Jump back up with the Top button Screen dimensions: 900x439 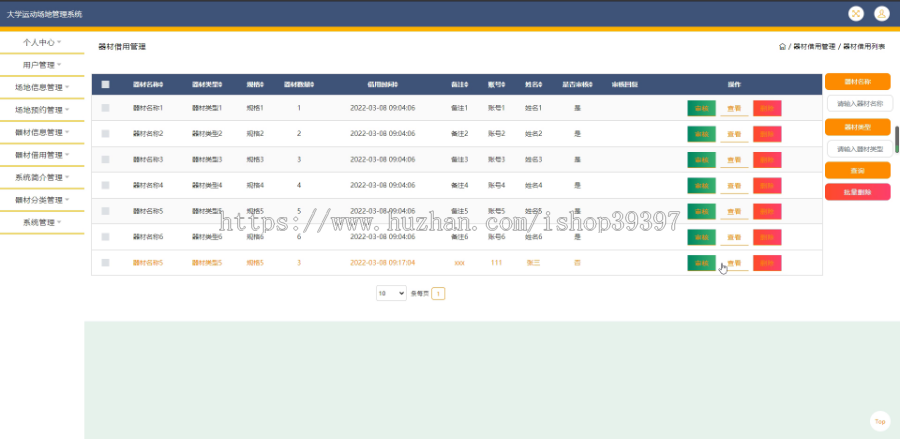(x=880, y=421)
